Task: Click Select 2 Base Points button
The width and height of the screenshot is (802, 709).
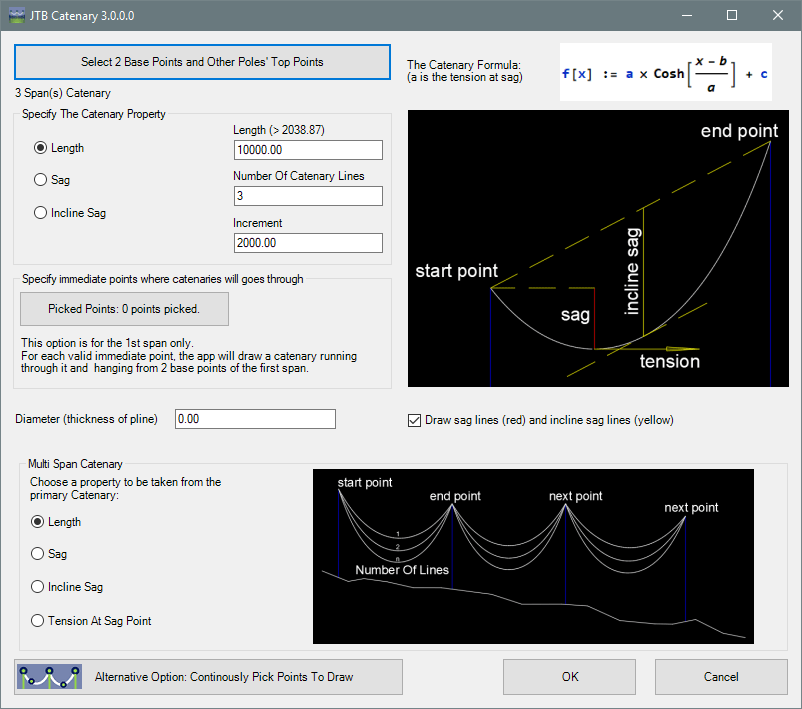Action: point(203,62)
